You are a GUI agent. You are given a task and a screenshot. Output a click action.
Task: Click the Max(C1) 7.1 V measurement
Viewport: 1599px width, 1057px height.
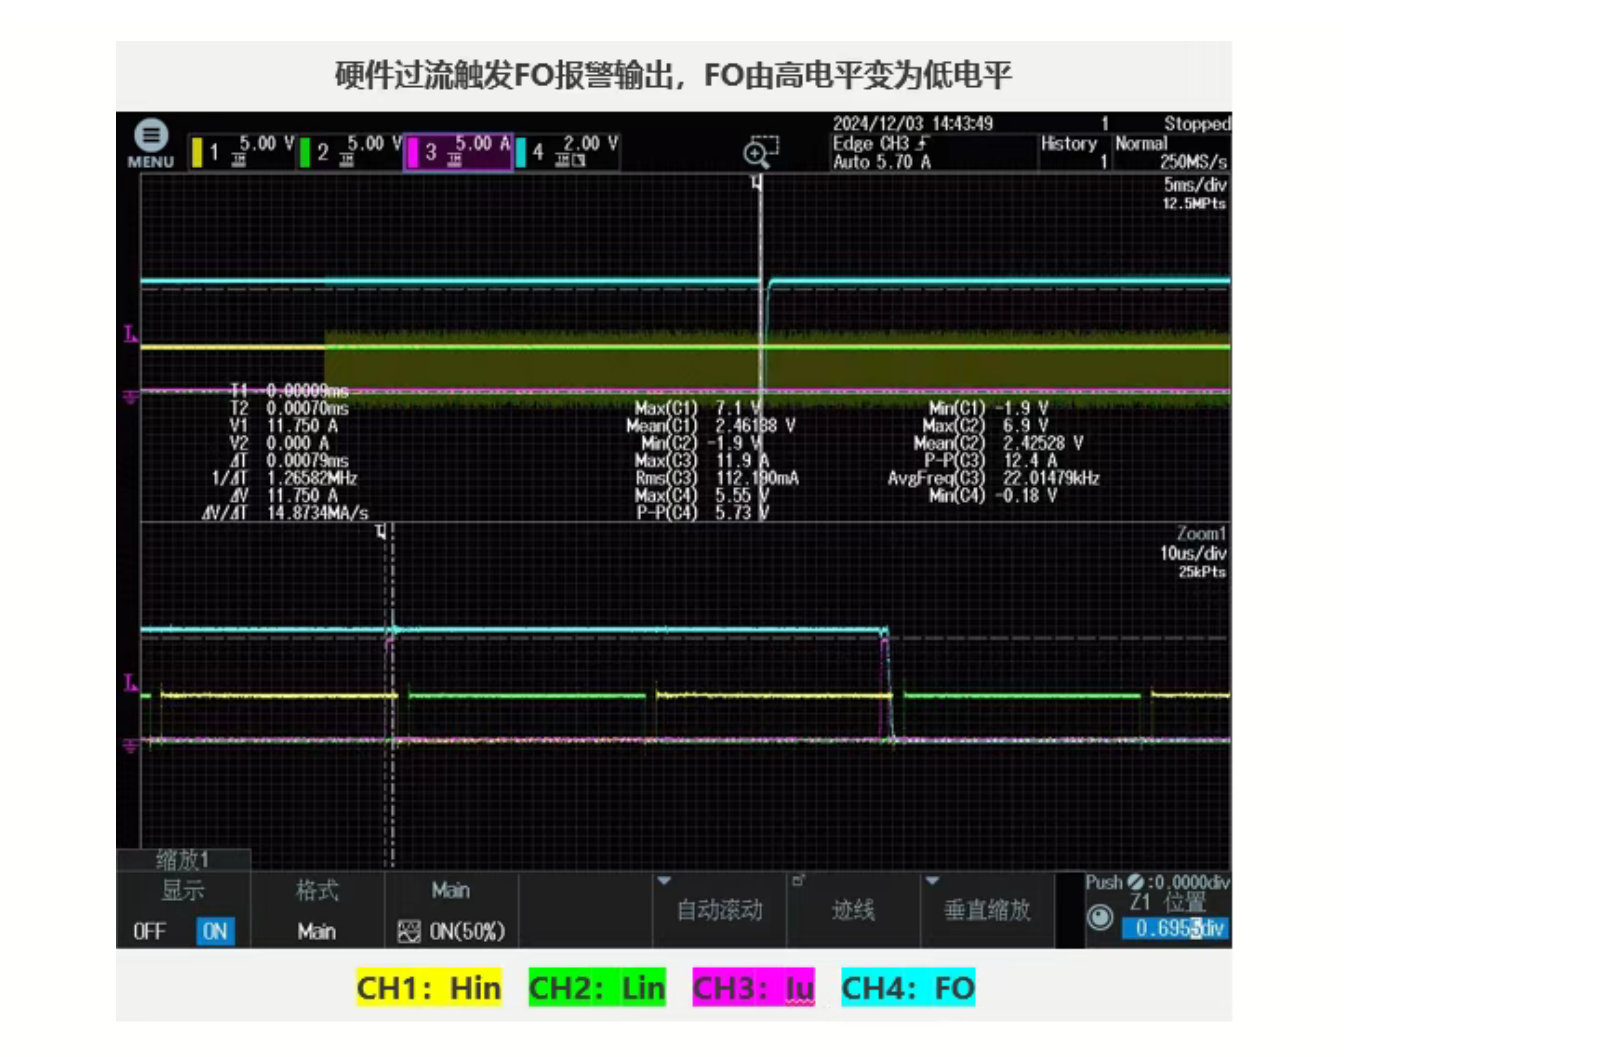[698, 408]
